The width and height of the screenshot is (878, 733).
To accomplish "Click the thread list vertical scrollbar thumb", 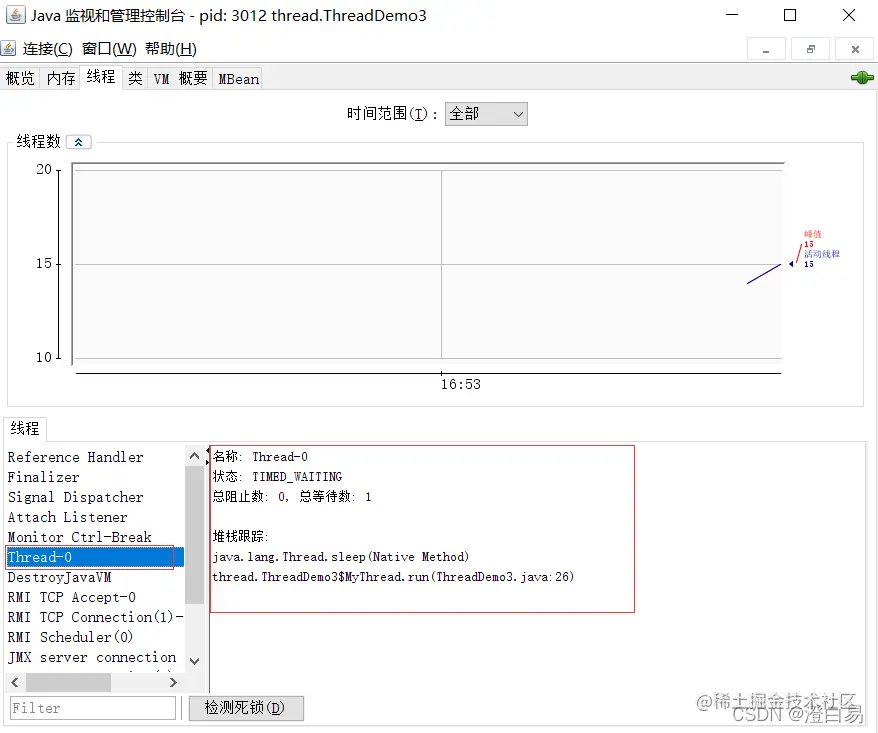I will [x=194, y=535].
